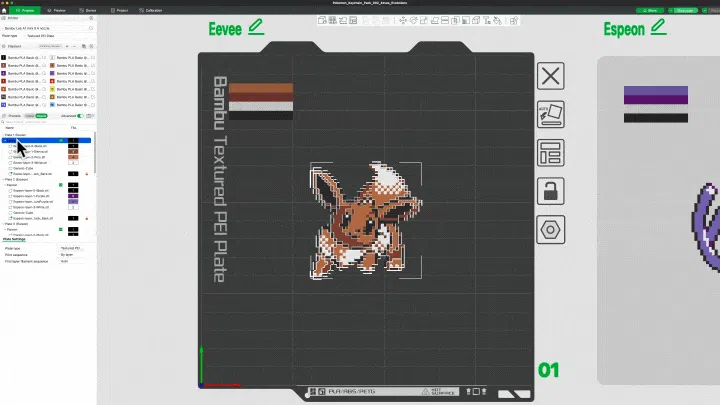
Task: Open the Assembly view icon
Action: pyautogui.click(x=514, y=20)
